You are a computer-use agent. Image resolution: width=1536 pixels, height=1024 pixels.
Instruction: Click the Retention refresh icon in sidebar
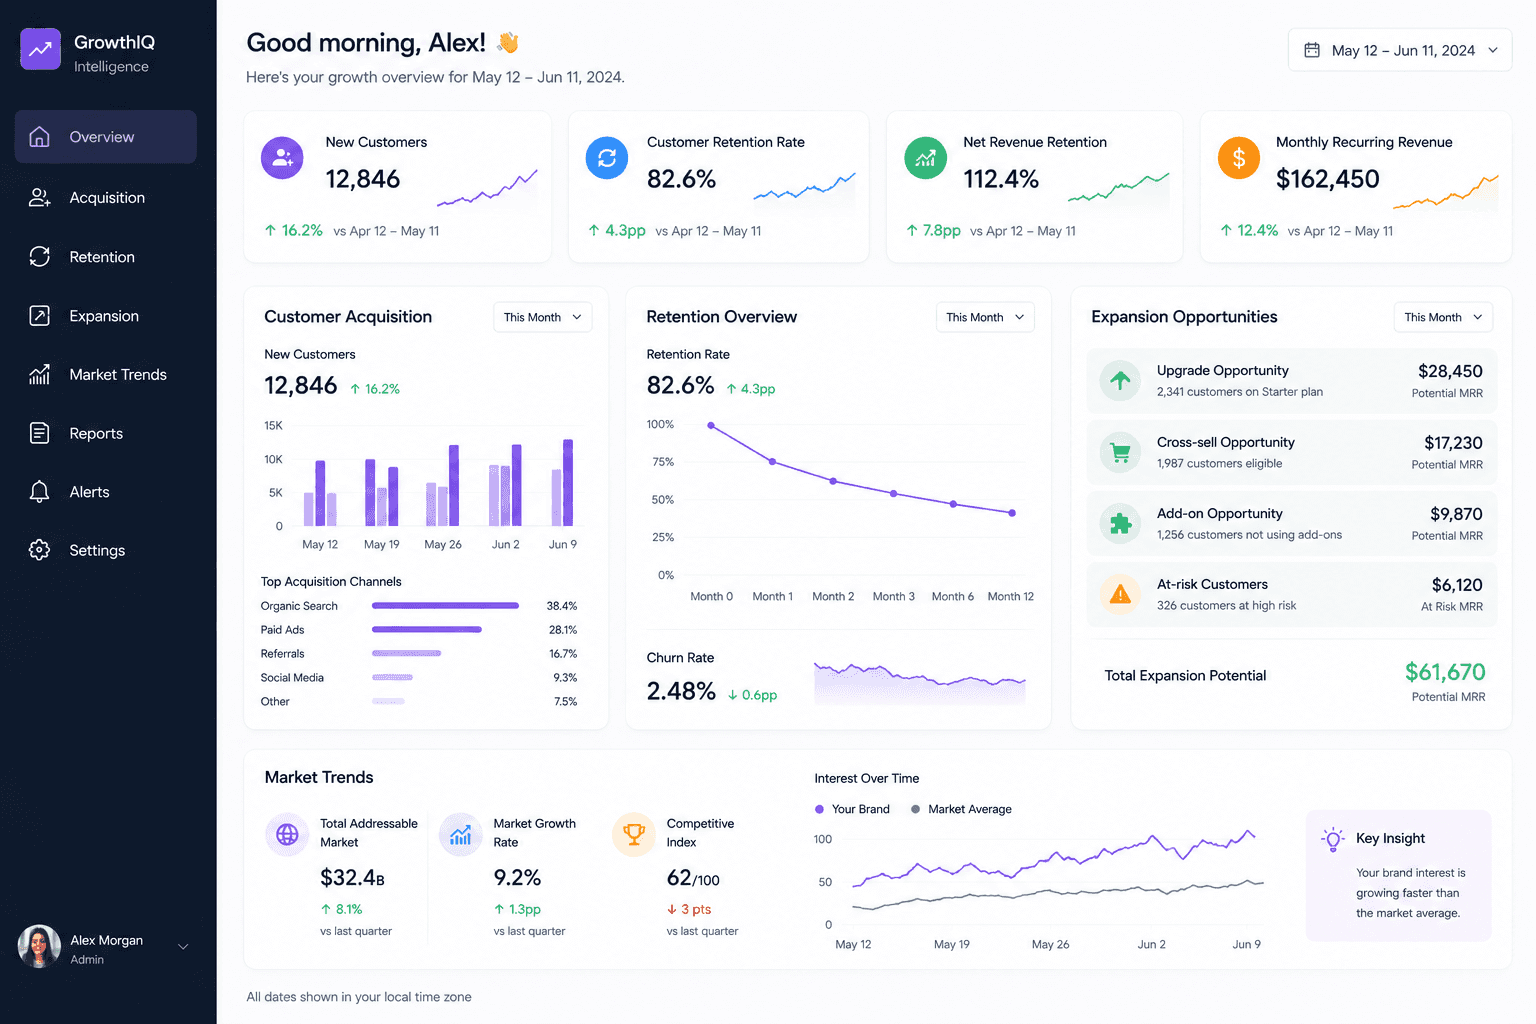tap(39, 257)
